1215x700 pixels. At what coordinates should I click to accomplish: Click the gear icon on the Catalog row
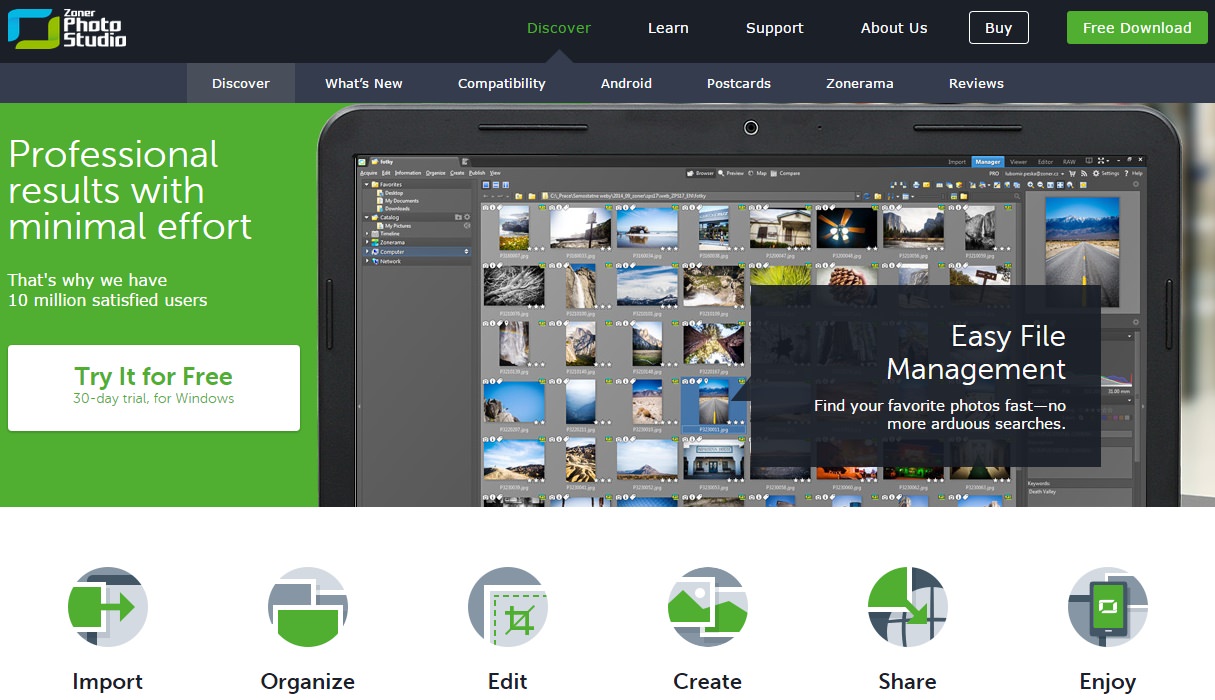pyautogui.click(x=467, y=217)
